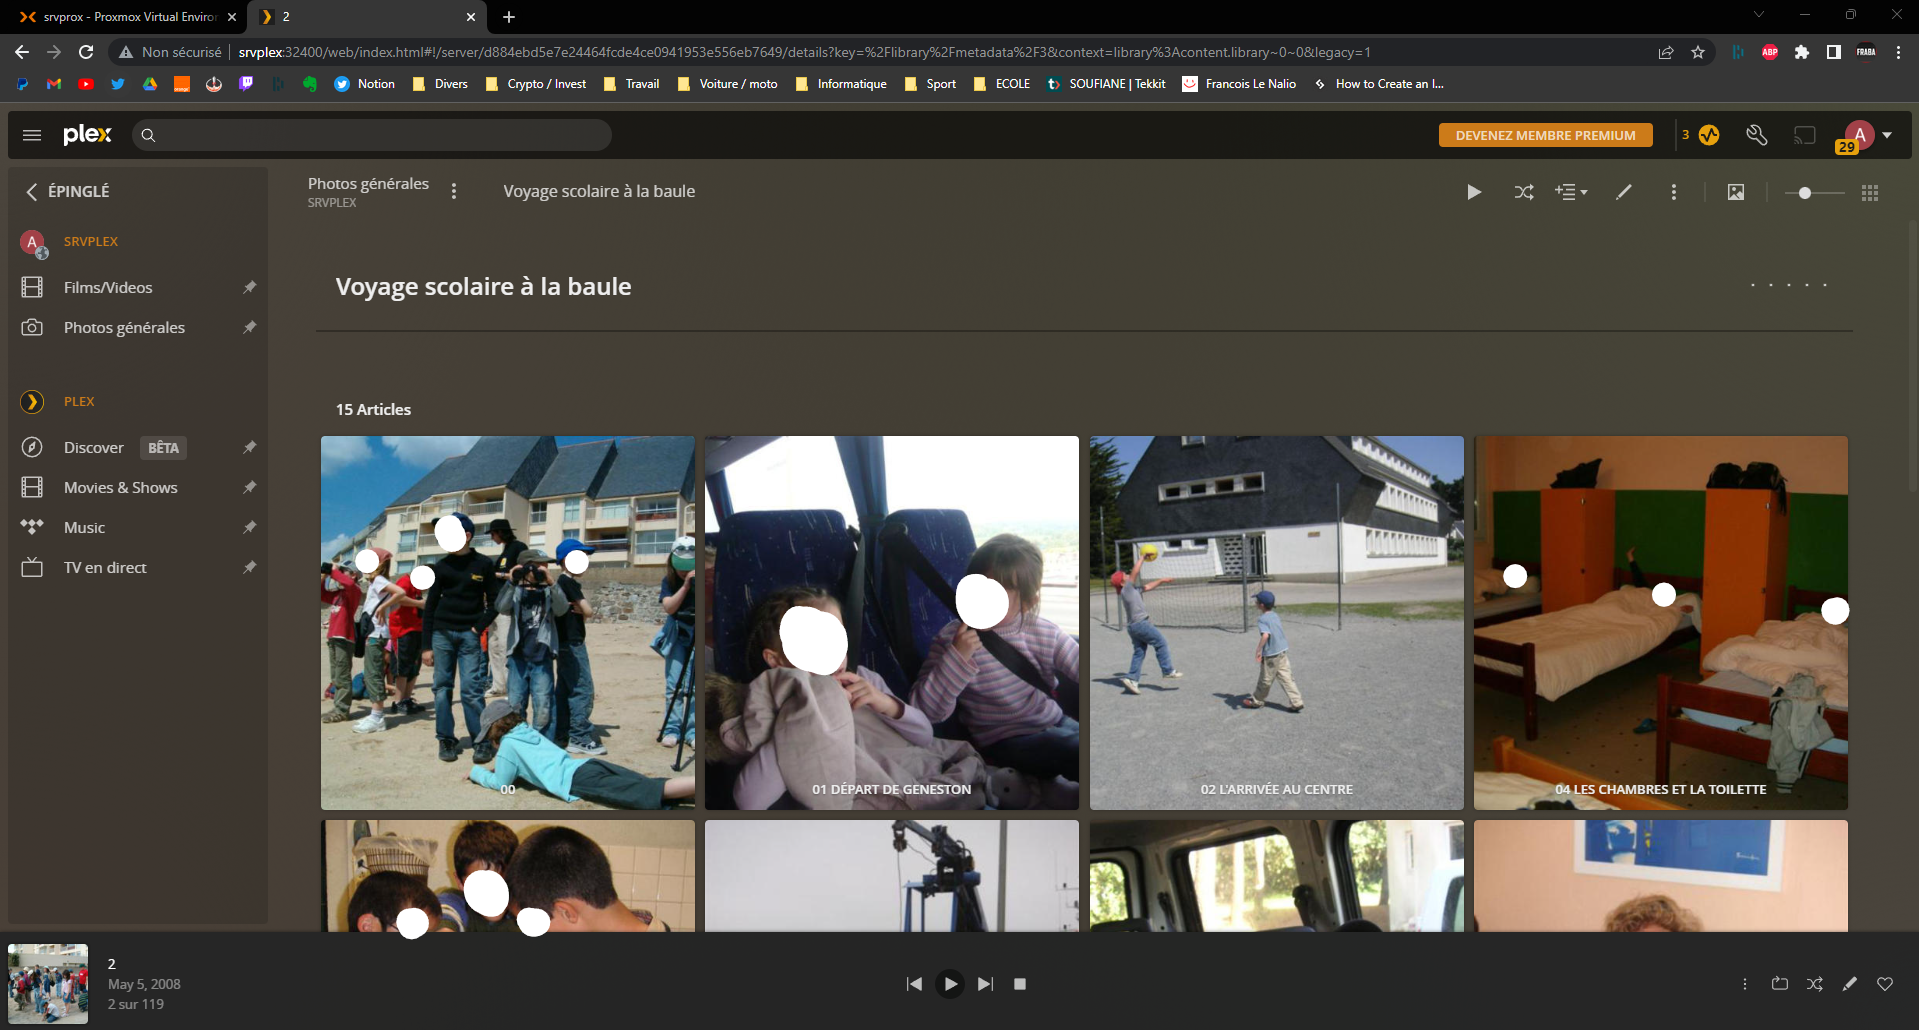Open the YouTube bookmark icon

click(86, 84)
